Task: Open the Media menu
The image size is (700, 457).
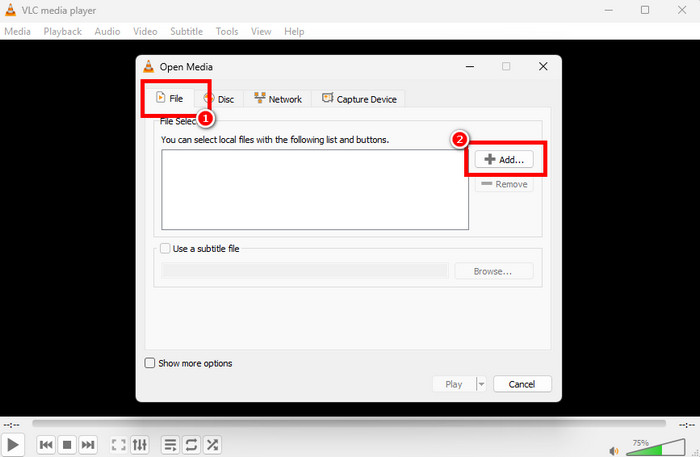Action: click(x=17, y=31)
